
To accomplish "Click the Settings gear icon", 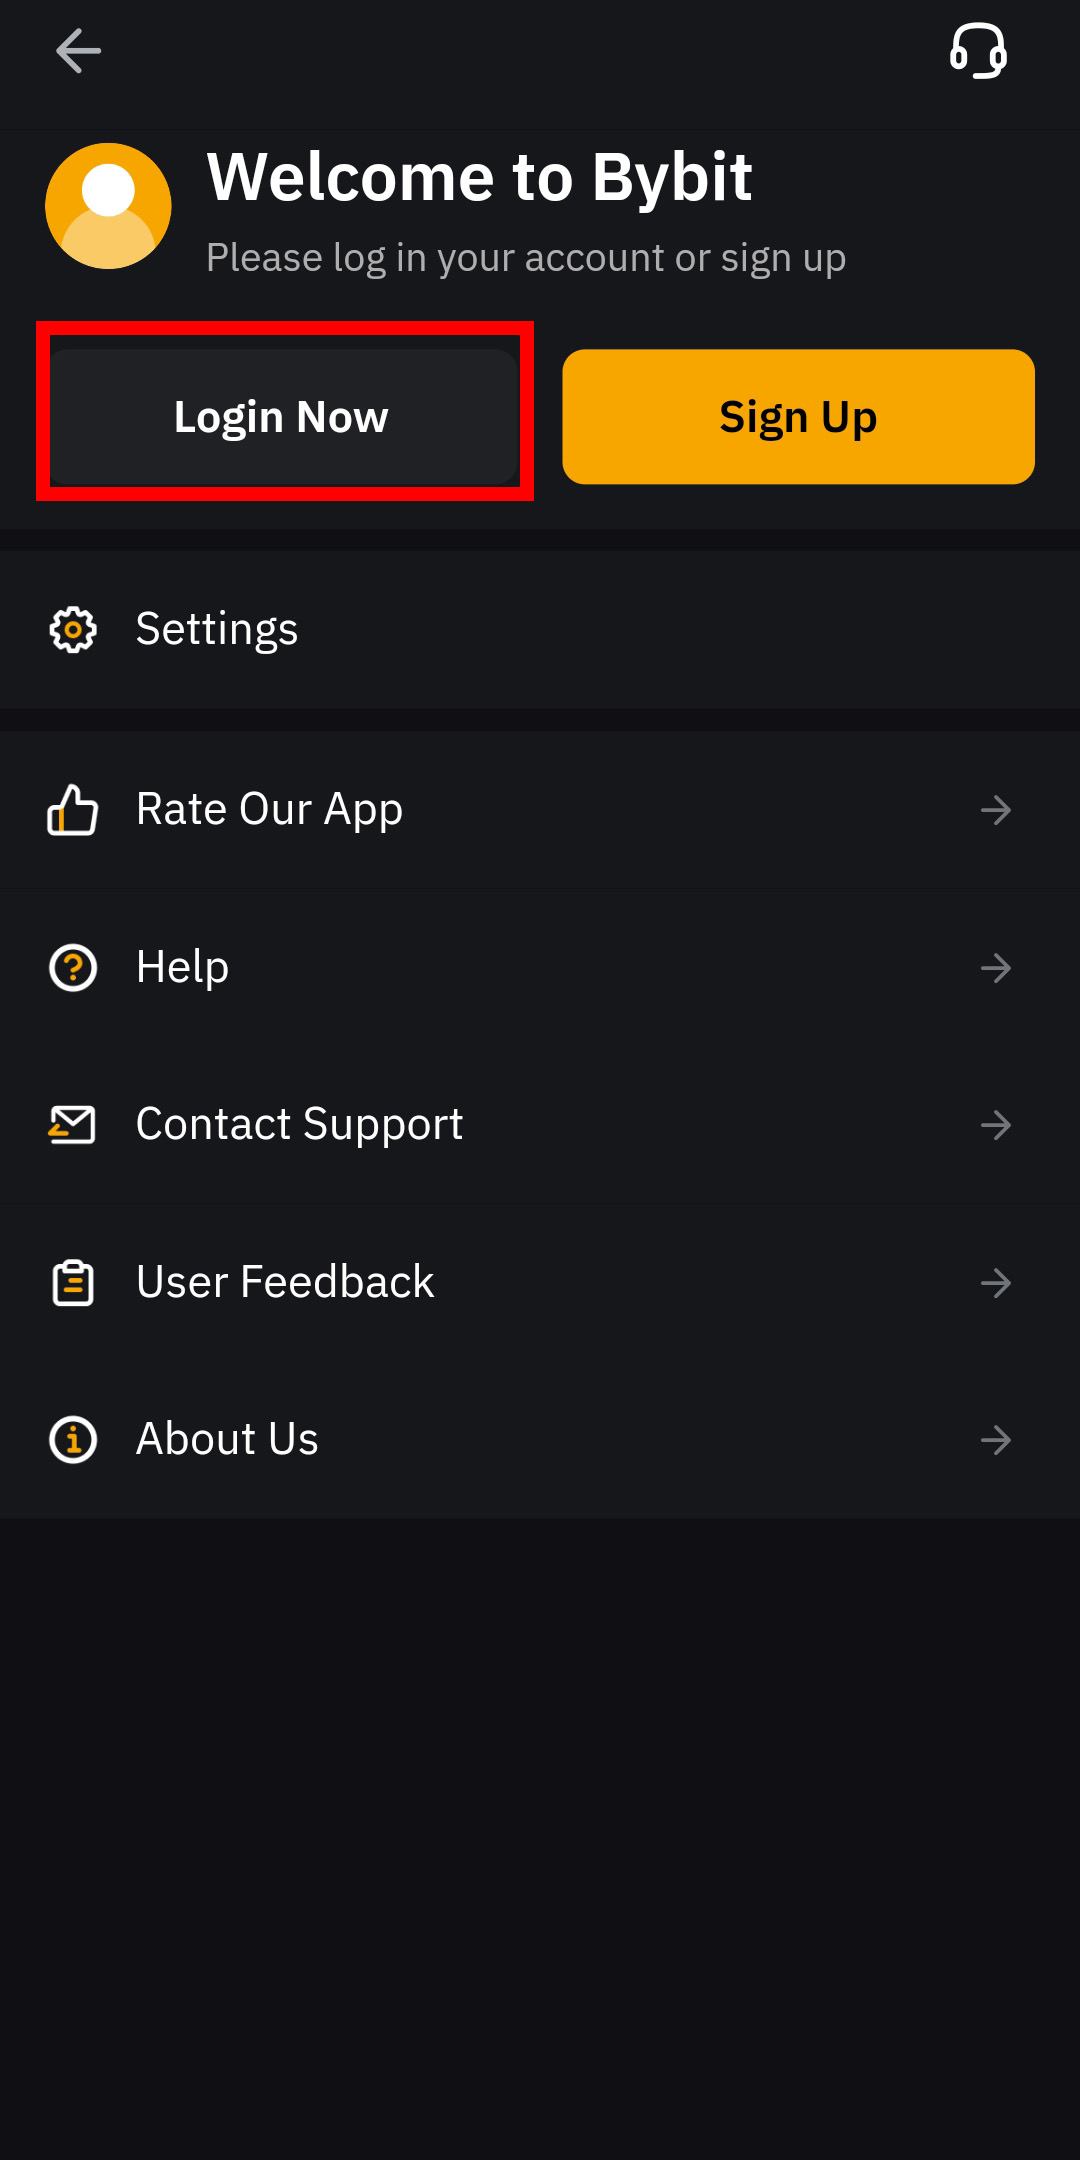I will coord(73,630).
